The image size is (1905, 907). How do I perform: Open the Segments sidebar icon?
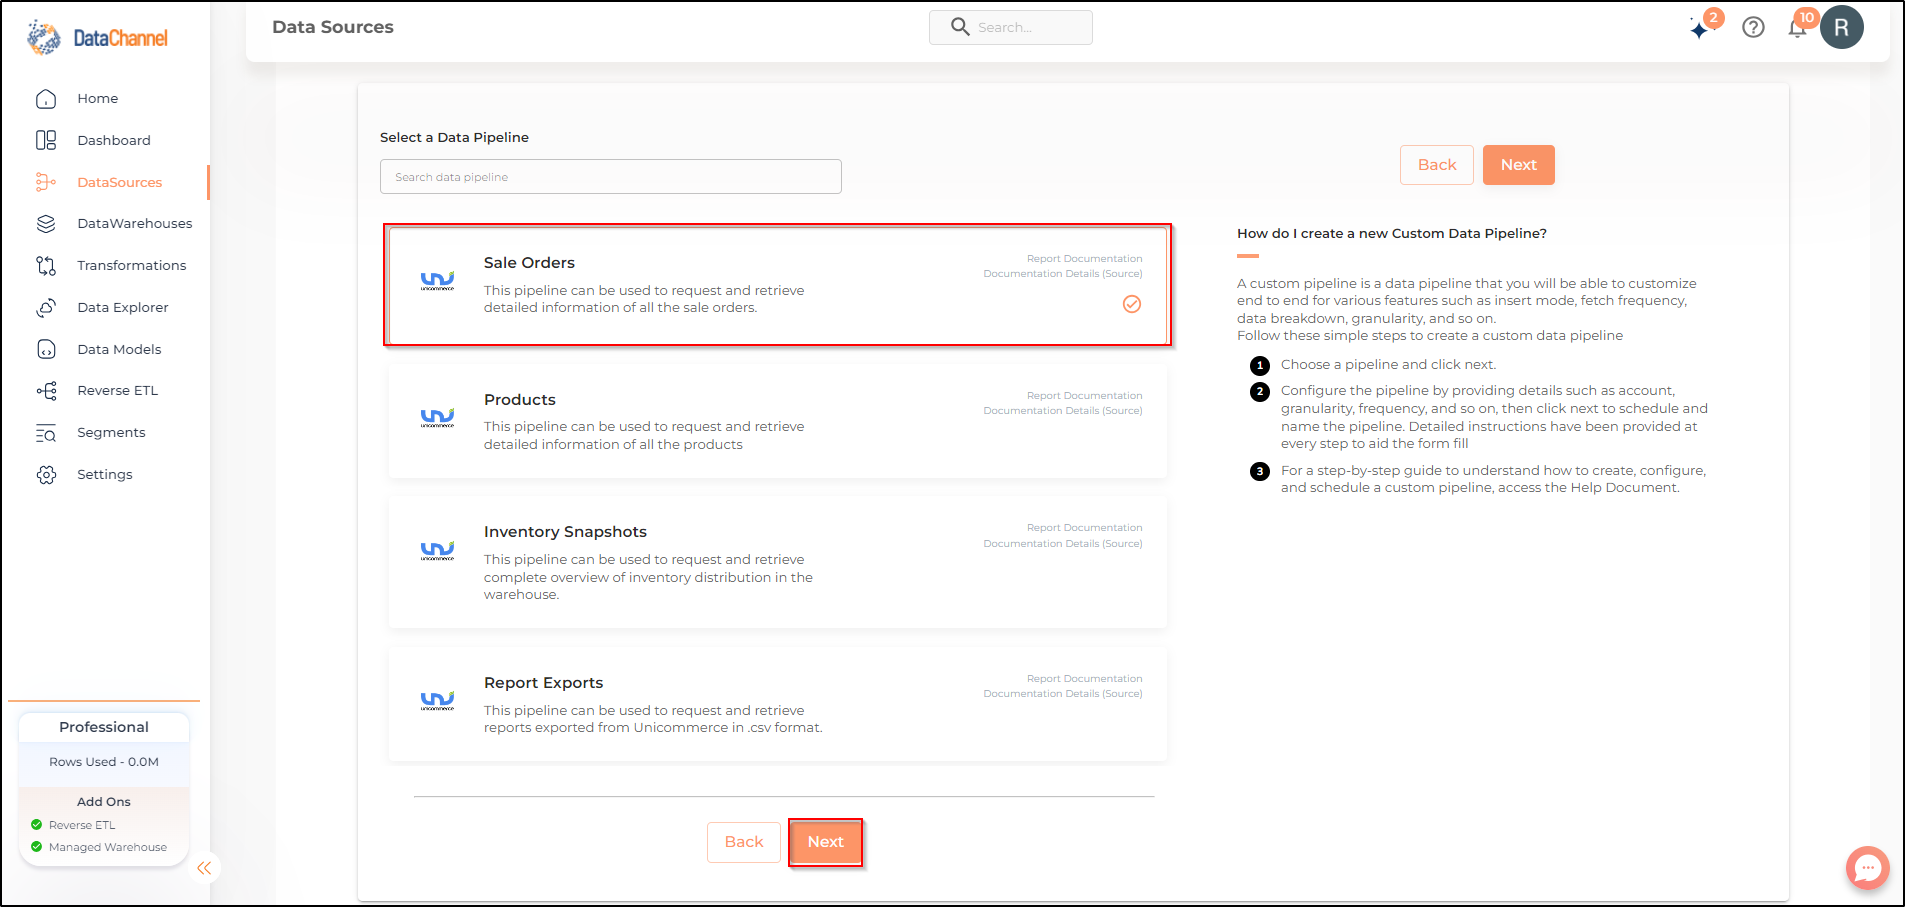46,433
